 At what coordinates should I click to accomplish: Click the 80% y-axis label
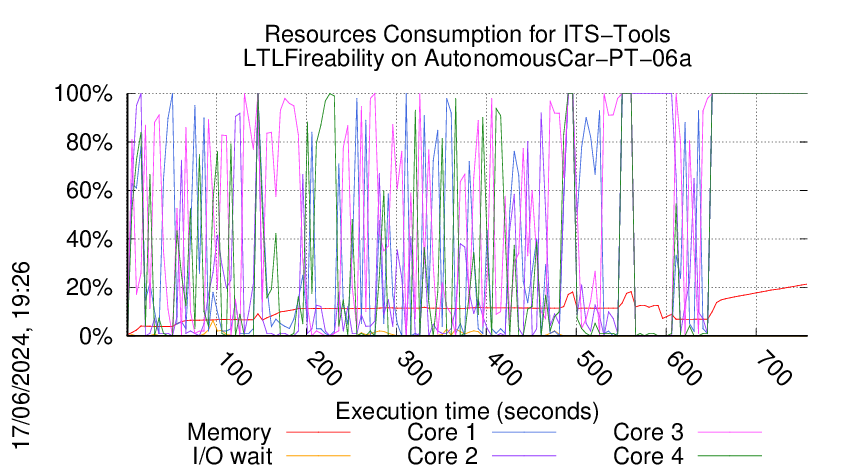point(89,143)
